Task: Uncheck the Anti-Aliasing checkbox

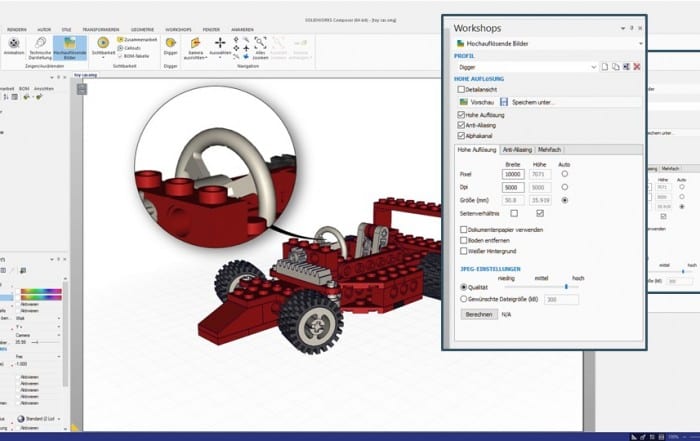Action: [461, 125]
